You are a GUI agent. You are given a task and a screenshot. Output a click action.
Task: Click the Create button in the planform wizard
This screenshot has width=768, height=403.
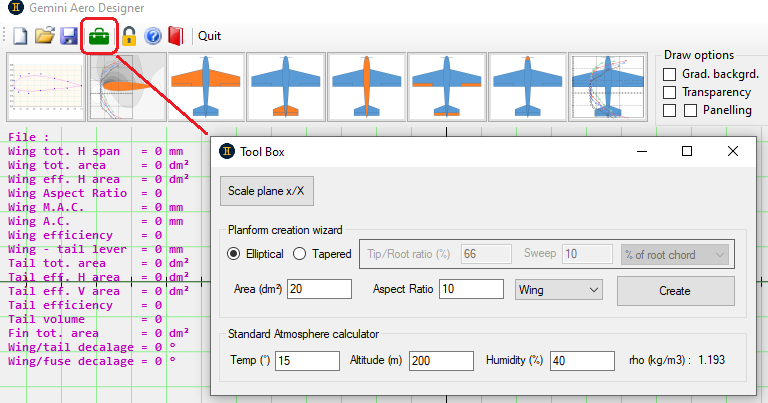pyautogui.click(x=675, y=291)
